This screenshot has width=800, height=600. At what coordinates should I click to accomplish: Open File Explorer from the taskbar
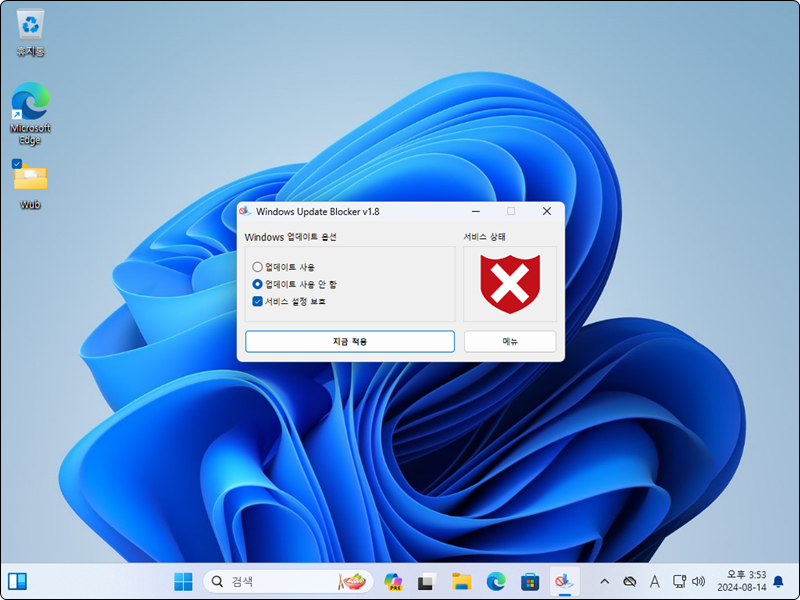(x=460, y=581)
